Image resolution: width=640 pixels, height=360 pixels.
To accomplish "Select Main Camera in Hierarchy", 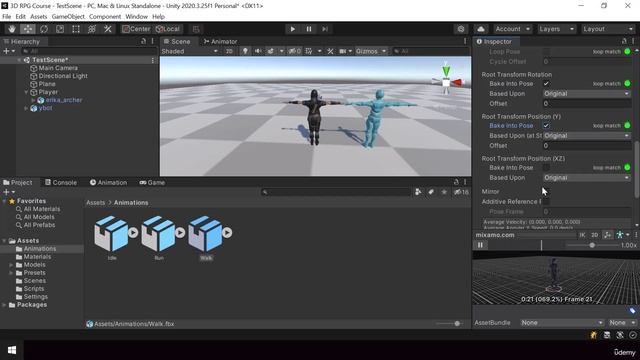I will (x=58, y=68).
